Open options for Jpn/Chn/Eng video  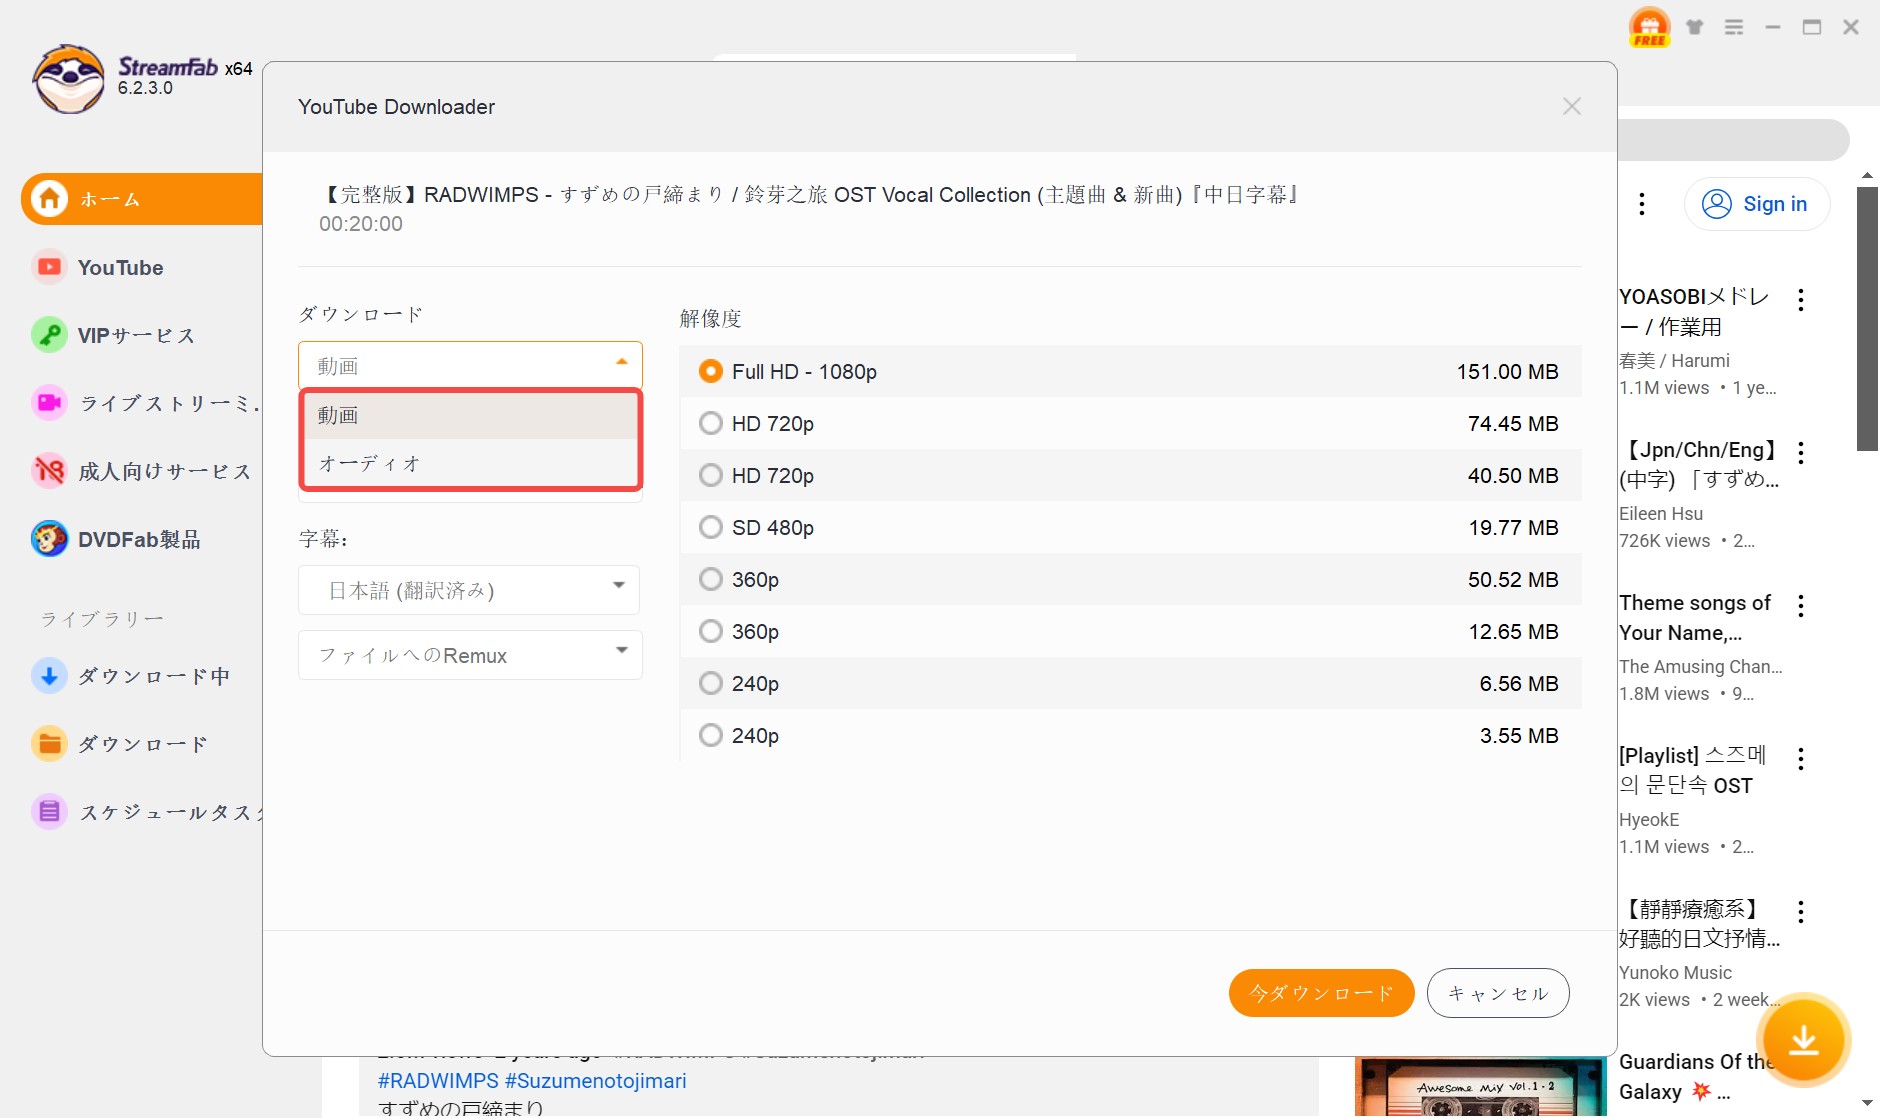click(1801, 453)
